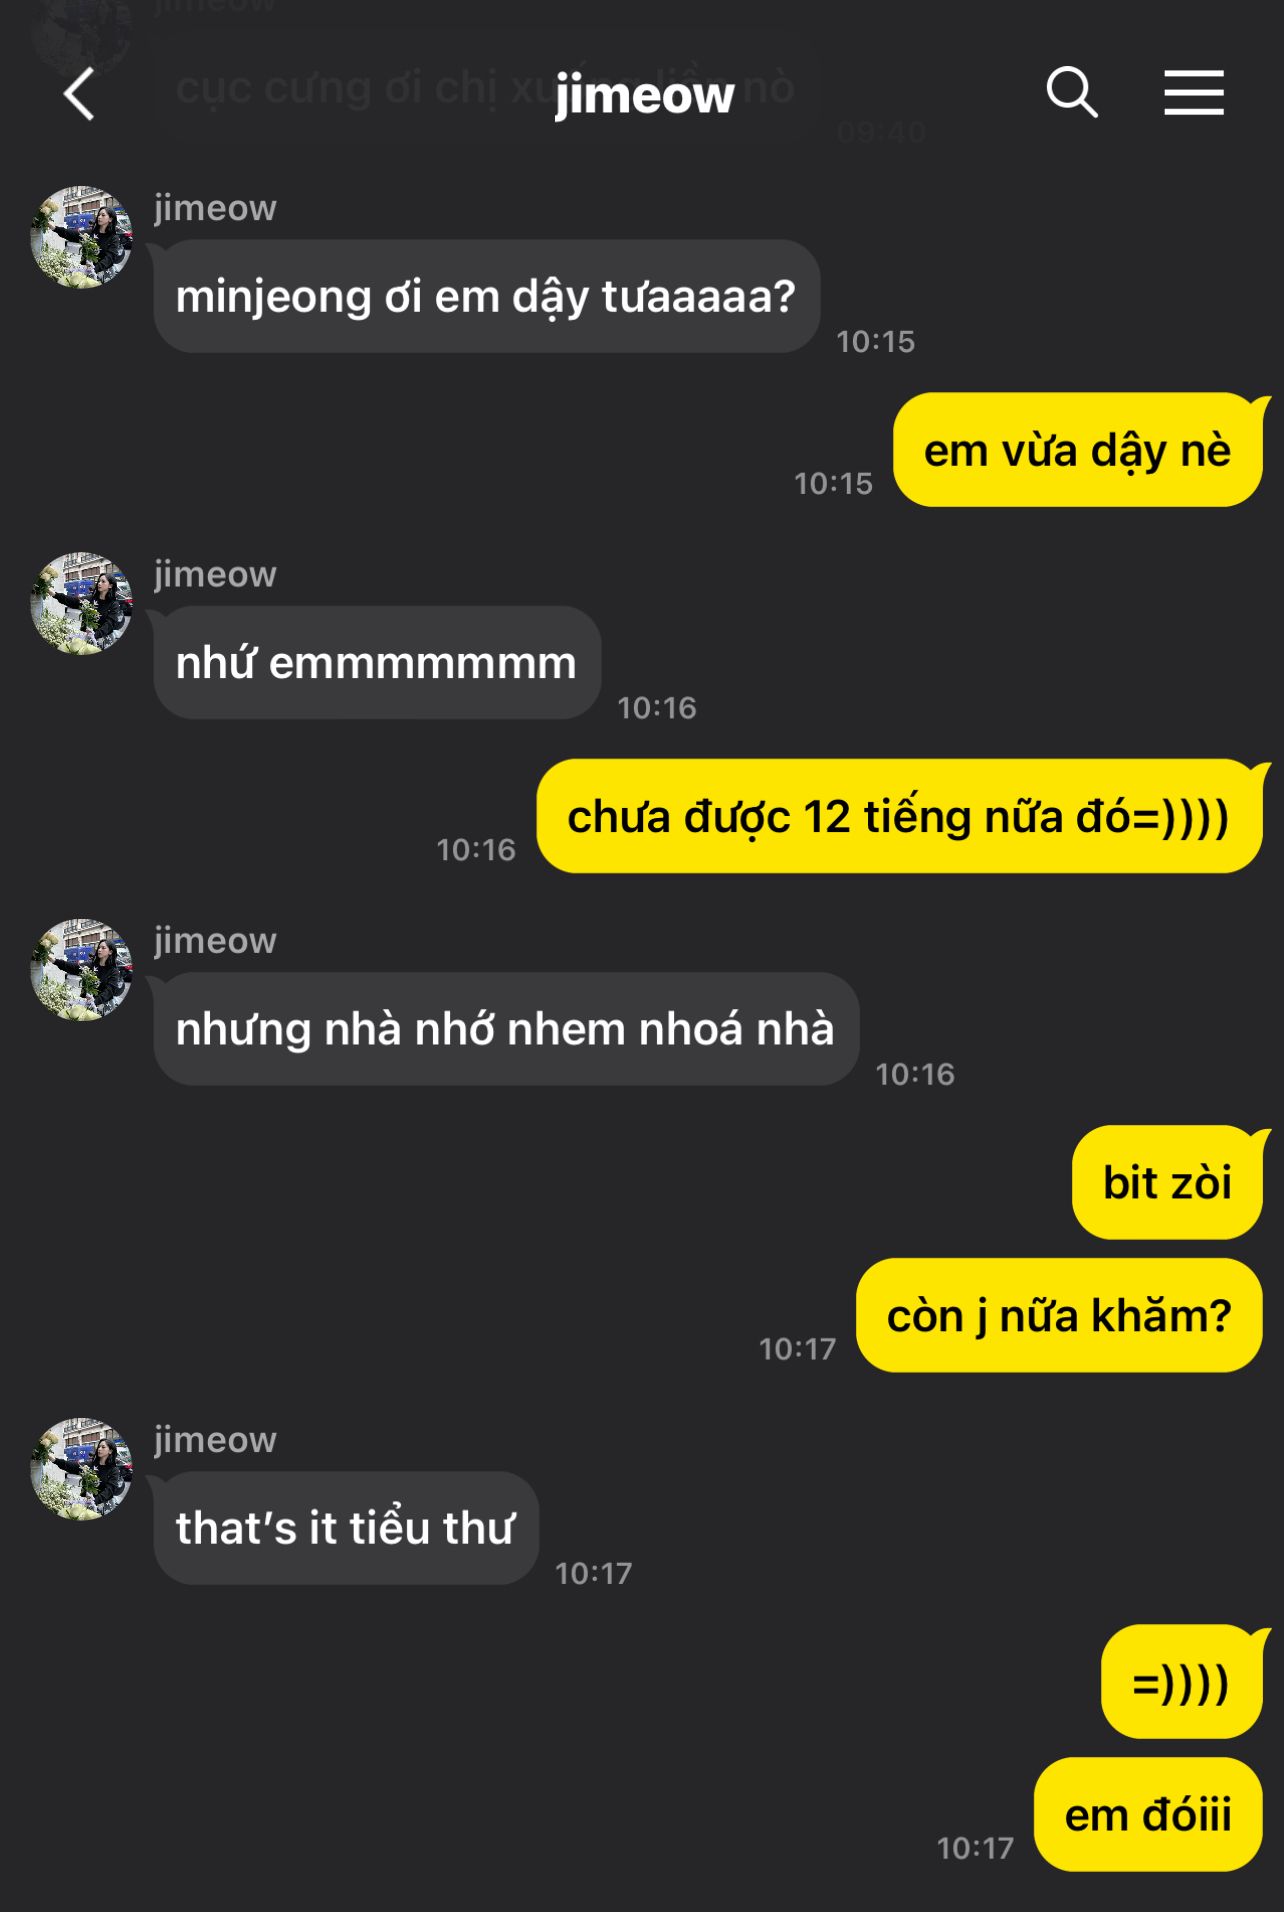The image size is (1284, 1912).
Task: Tap message 'nhưng nhà nhớ nhem nhoá nhà'
Action: click(x=506, y=1029)
